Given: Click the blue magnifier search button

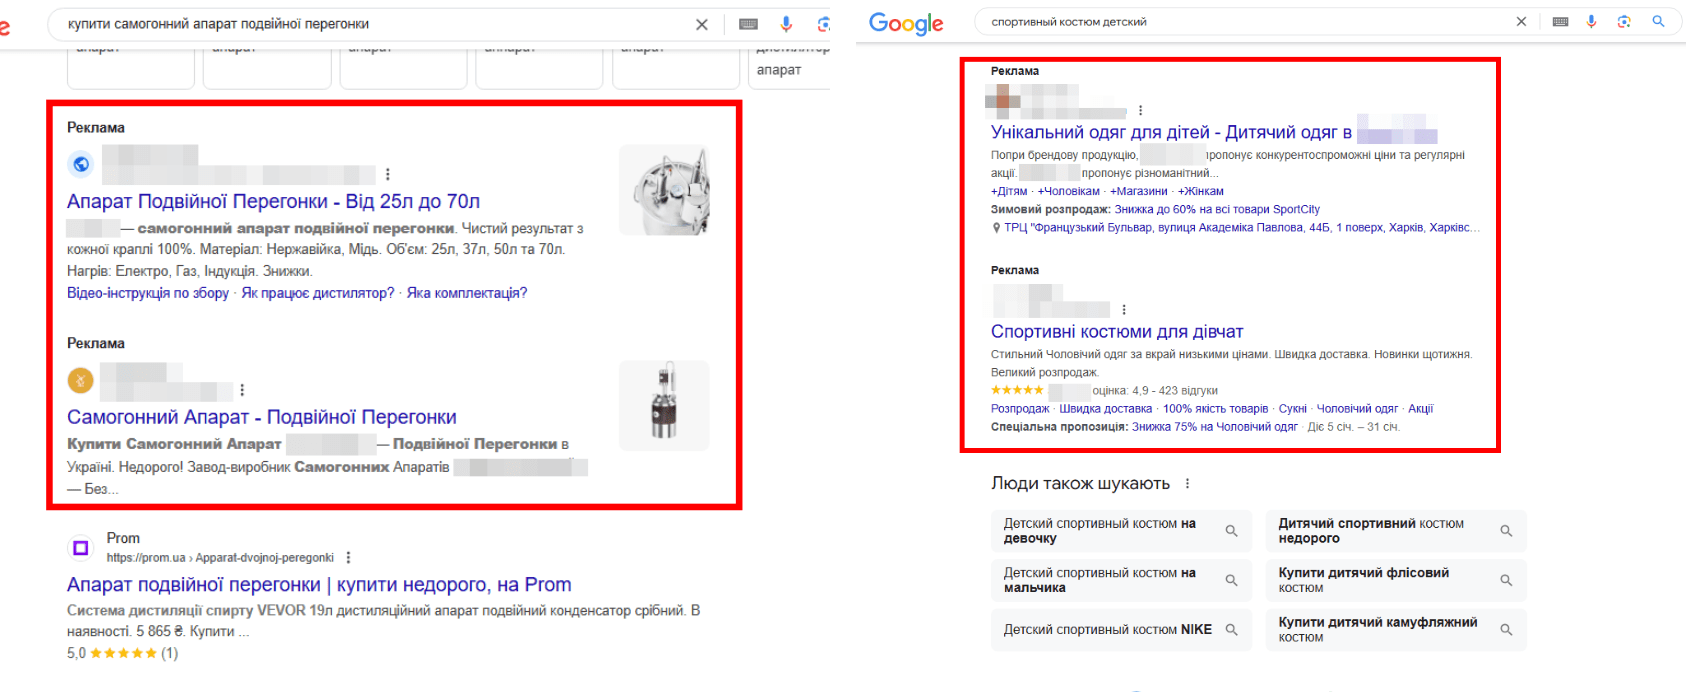Looking at the screenshot, I should coord(1658,21).
